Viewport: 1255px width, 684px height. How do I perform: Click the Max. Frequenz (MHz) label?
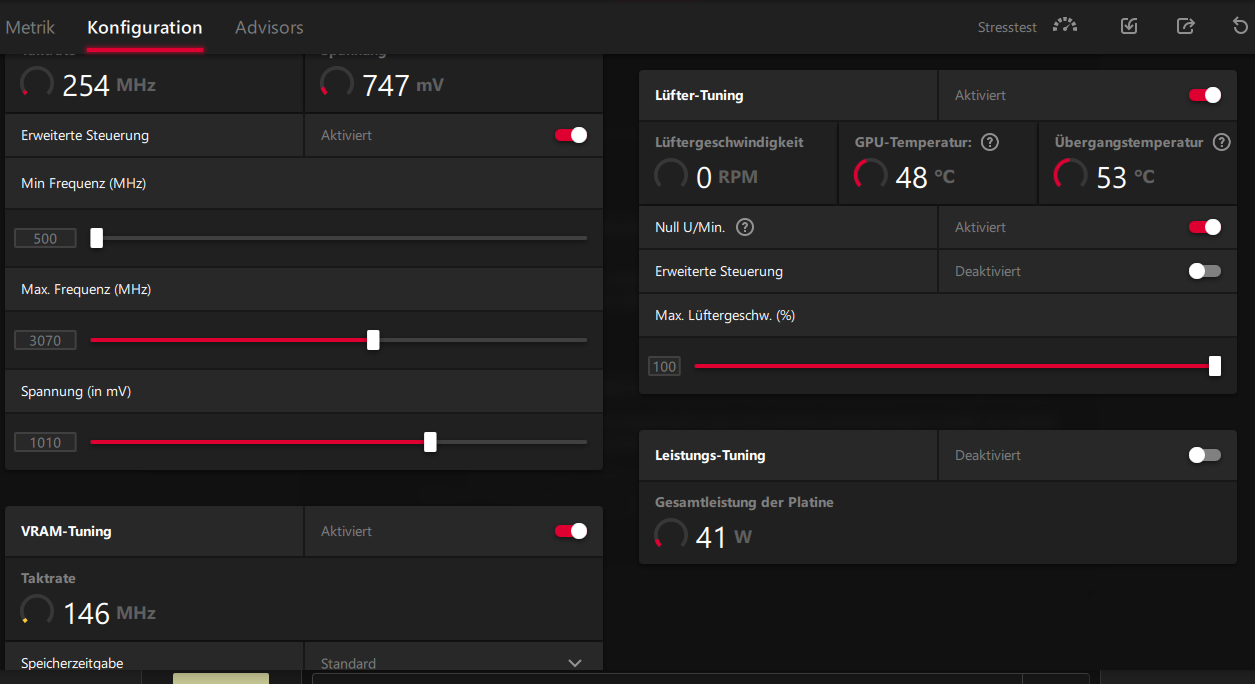[86, 289]
